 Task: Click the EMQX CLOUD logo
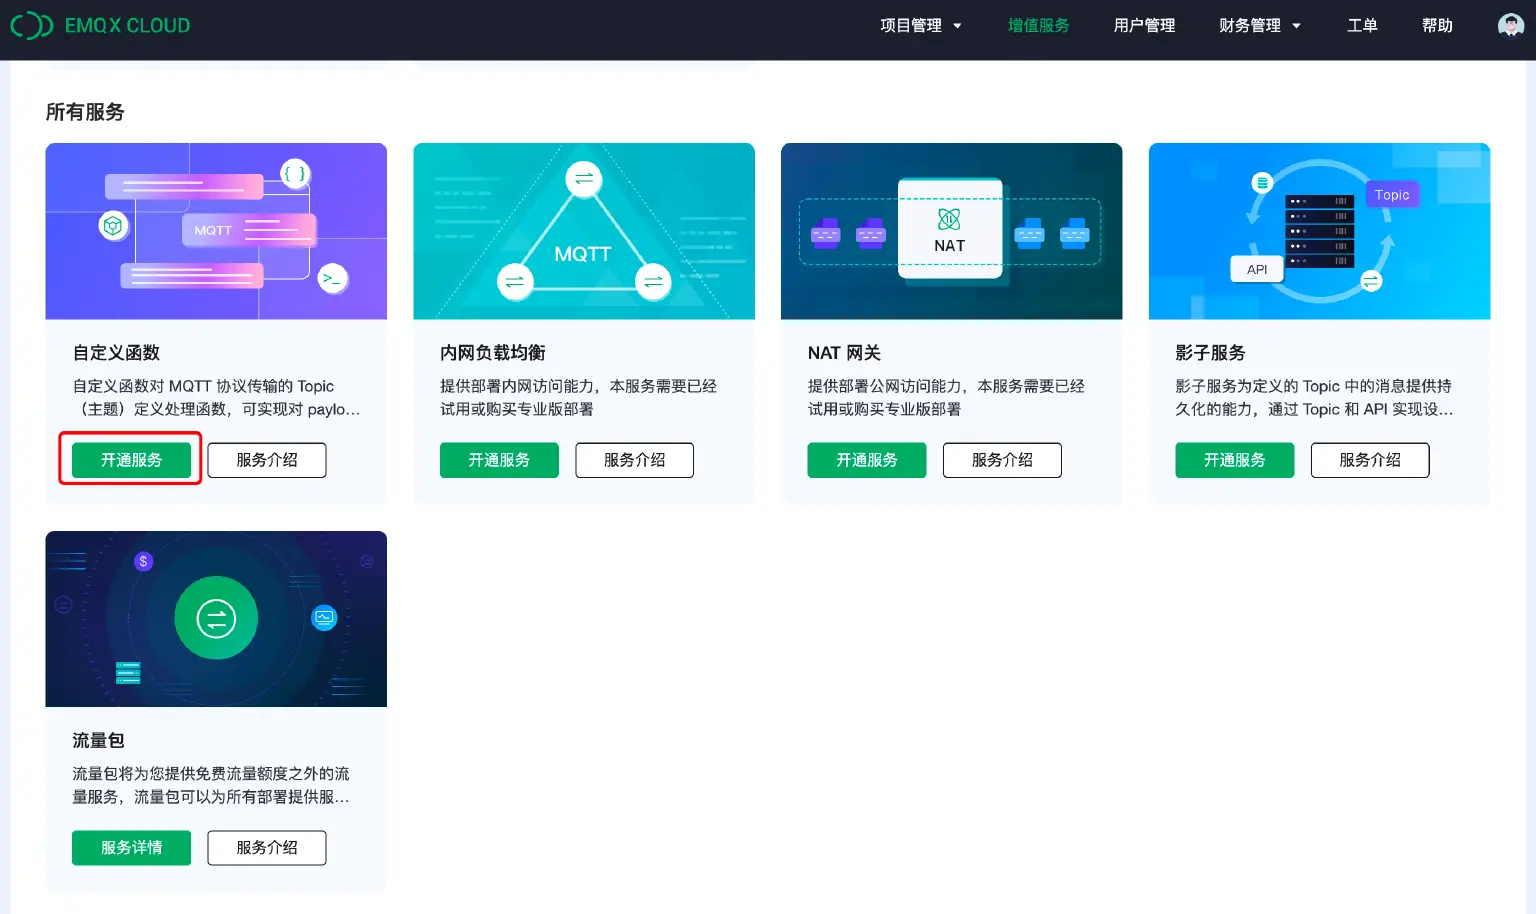tap(100, 25)
